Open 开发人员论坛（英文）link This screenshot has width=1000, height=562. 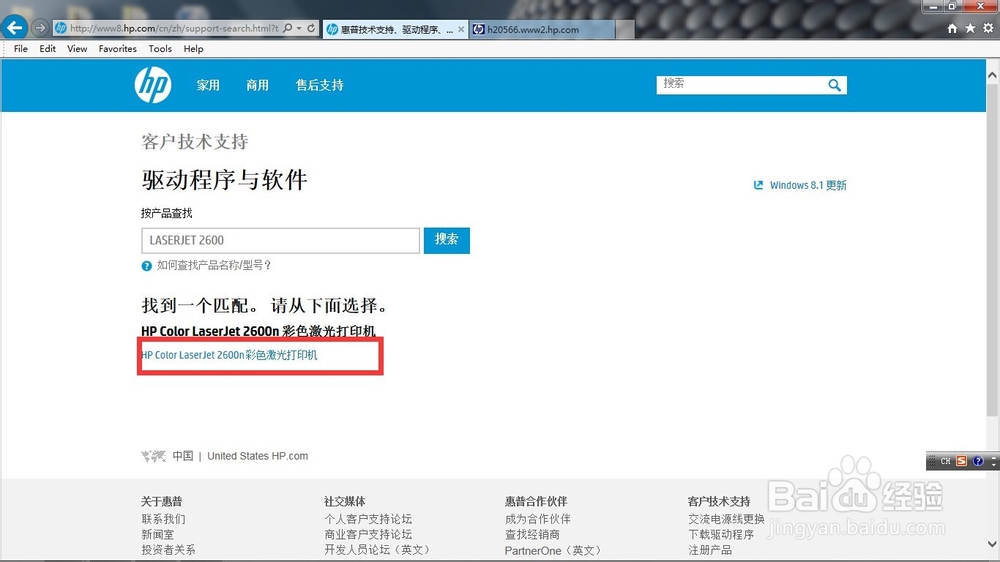click(379, 550)
